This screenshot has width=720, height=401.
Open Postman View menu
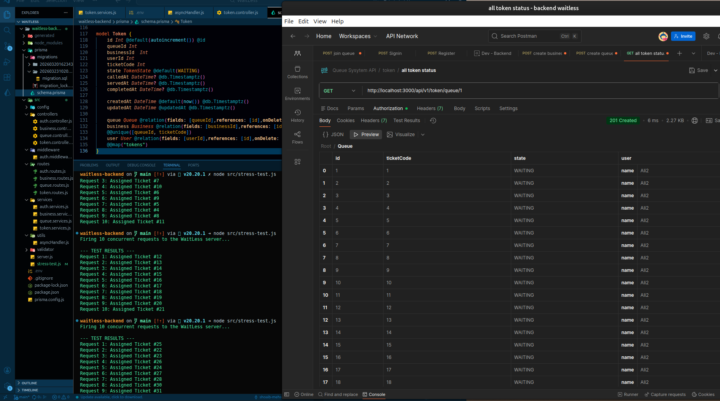(320, 22)
